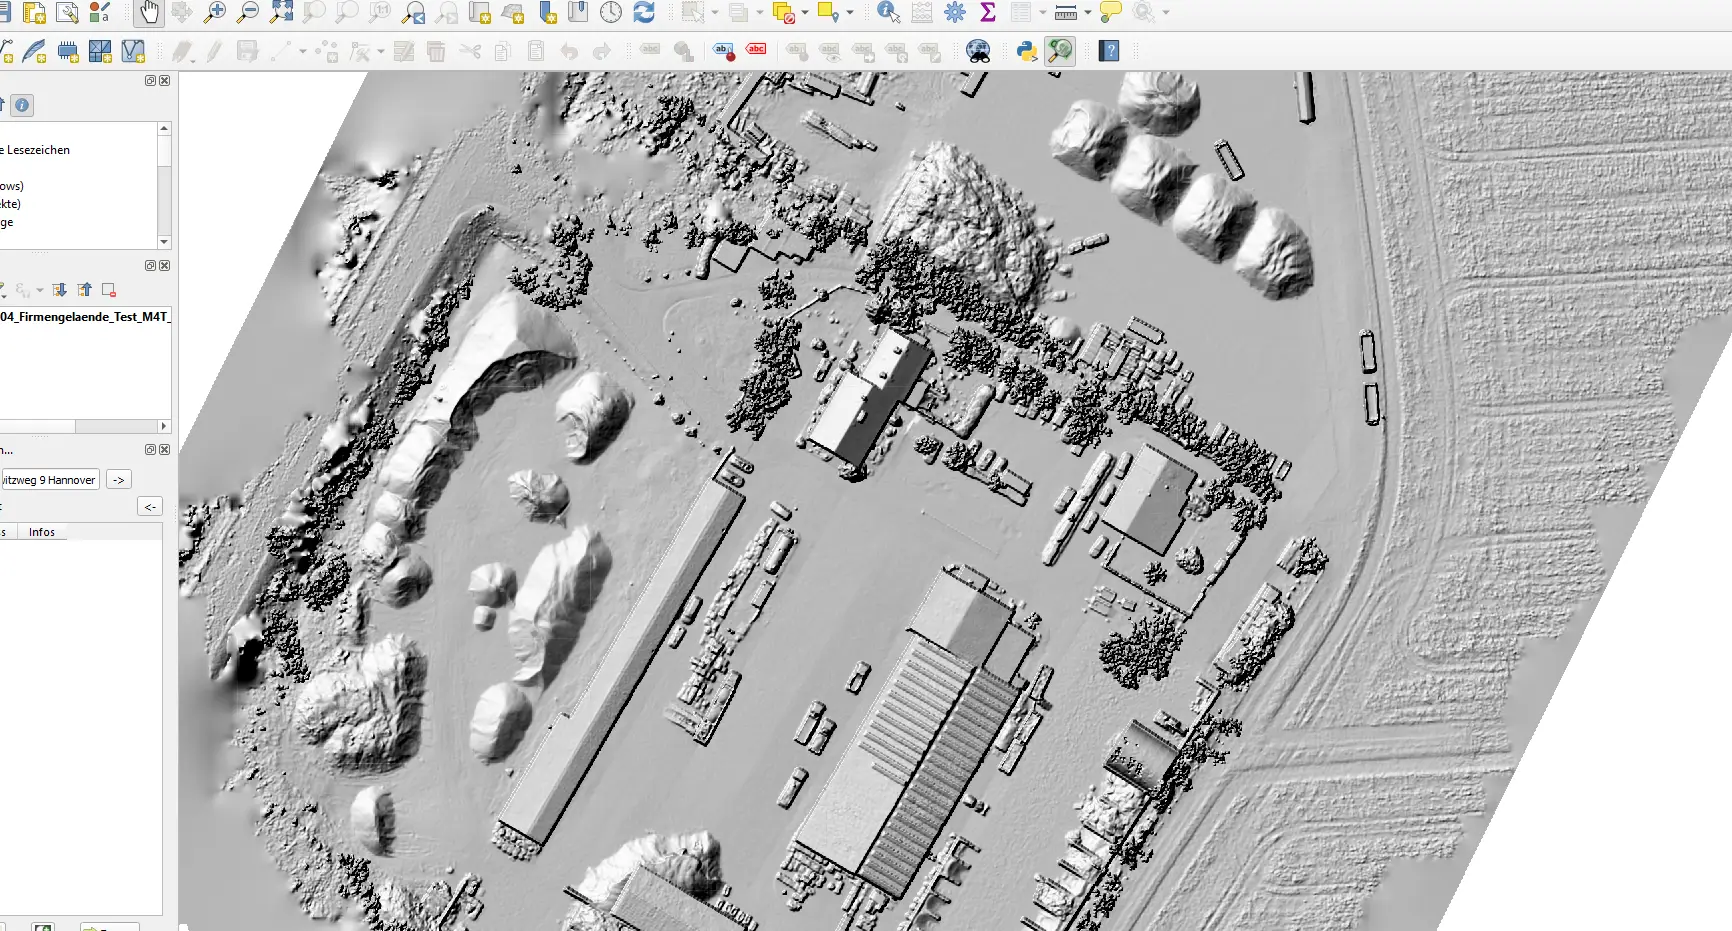The width and height of the screenshot is (1732, 931).
Task: Toggle the highlighted magnifier plugin tool
Action: click(1060, 51)
